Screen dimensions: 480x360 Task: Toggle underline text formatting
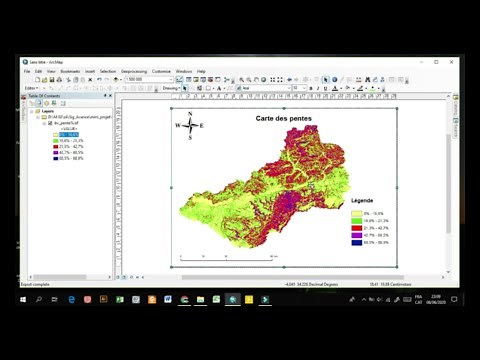coord(325,88)
